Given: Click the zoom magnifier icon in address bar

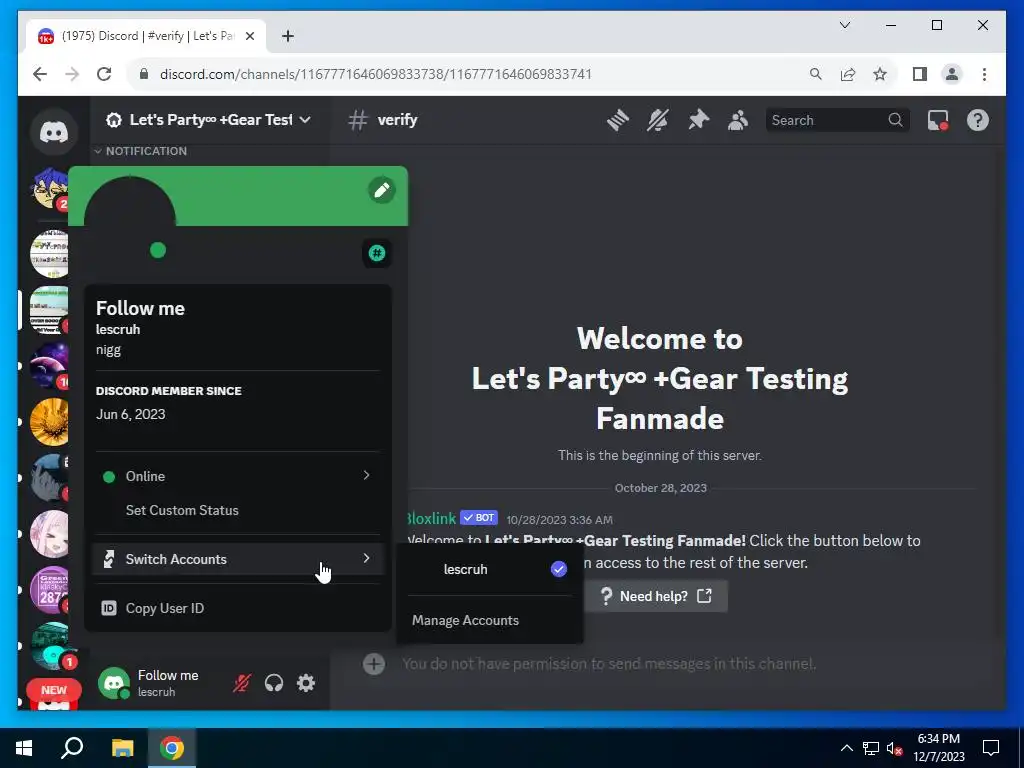Looking at the screenshot, I should point(816,74).
